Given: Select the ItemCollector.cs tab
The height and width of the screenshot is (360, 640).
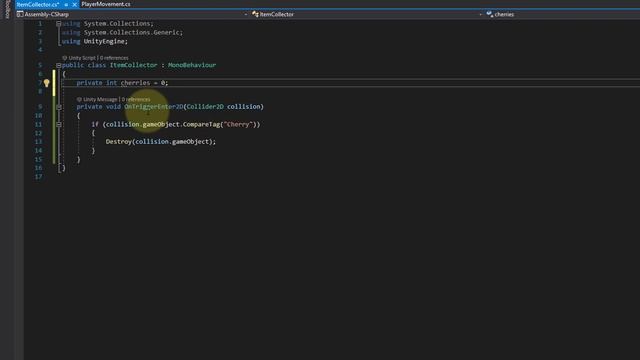Looking at the screenshot, I should point(38,4).
